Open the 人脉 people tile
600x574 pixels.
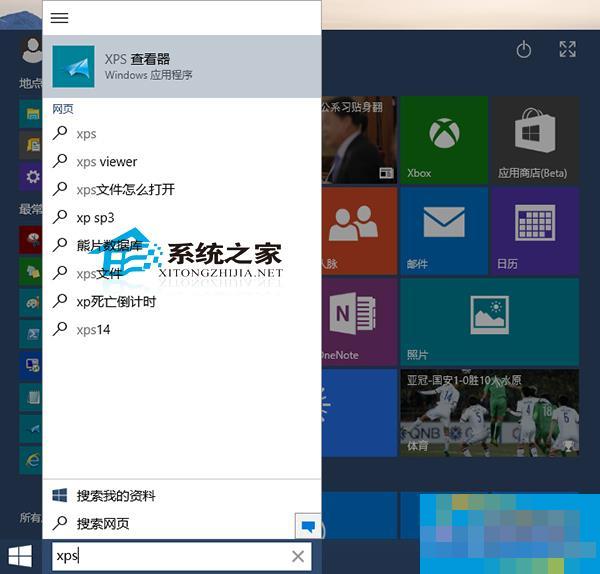tap(359, 231)
